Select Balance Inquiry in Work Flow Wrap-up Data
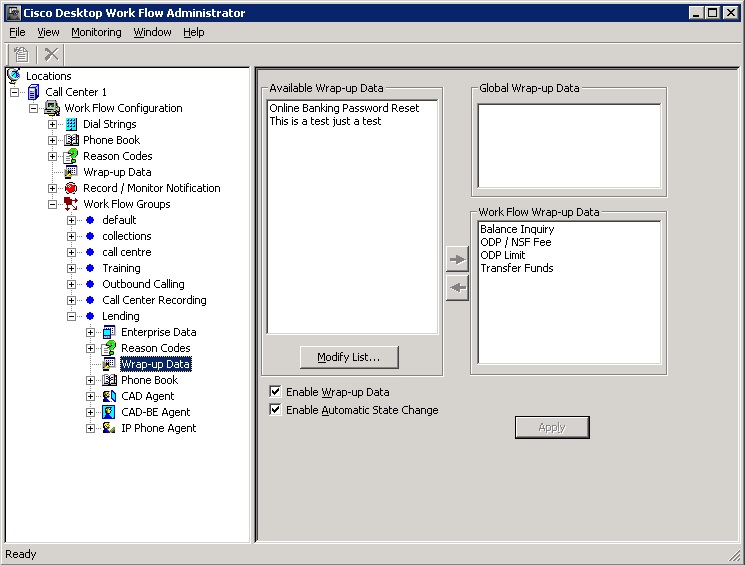The width and height of the screenshot is (745, 565). [x=517, y=229]
